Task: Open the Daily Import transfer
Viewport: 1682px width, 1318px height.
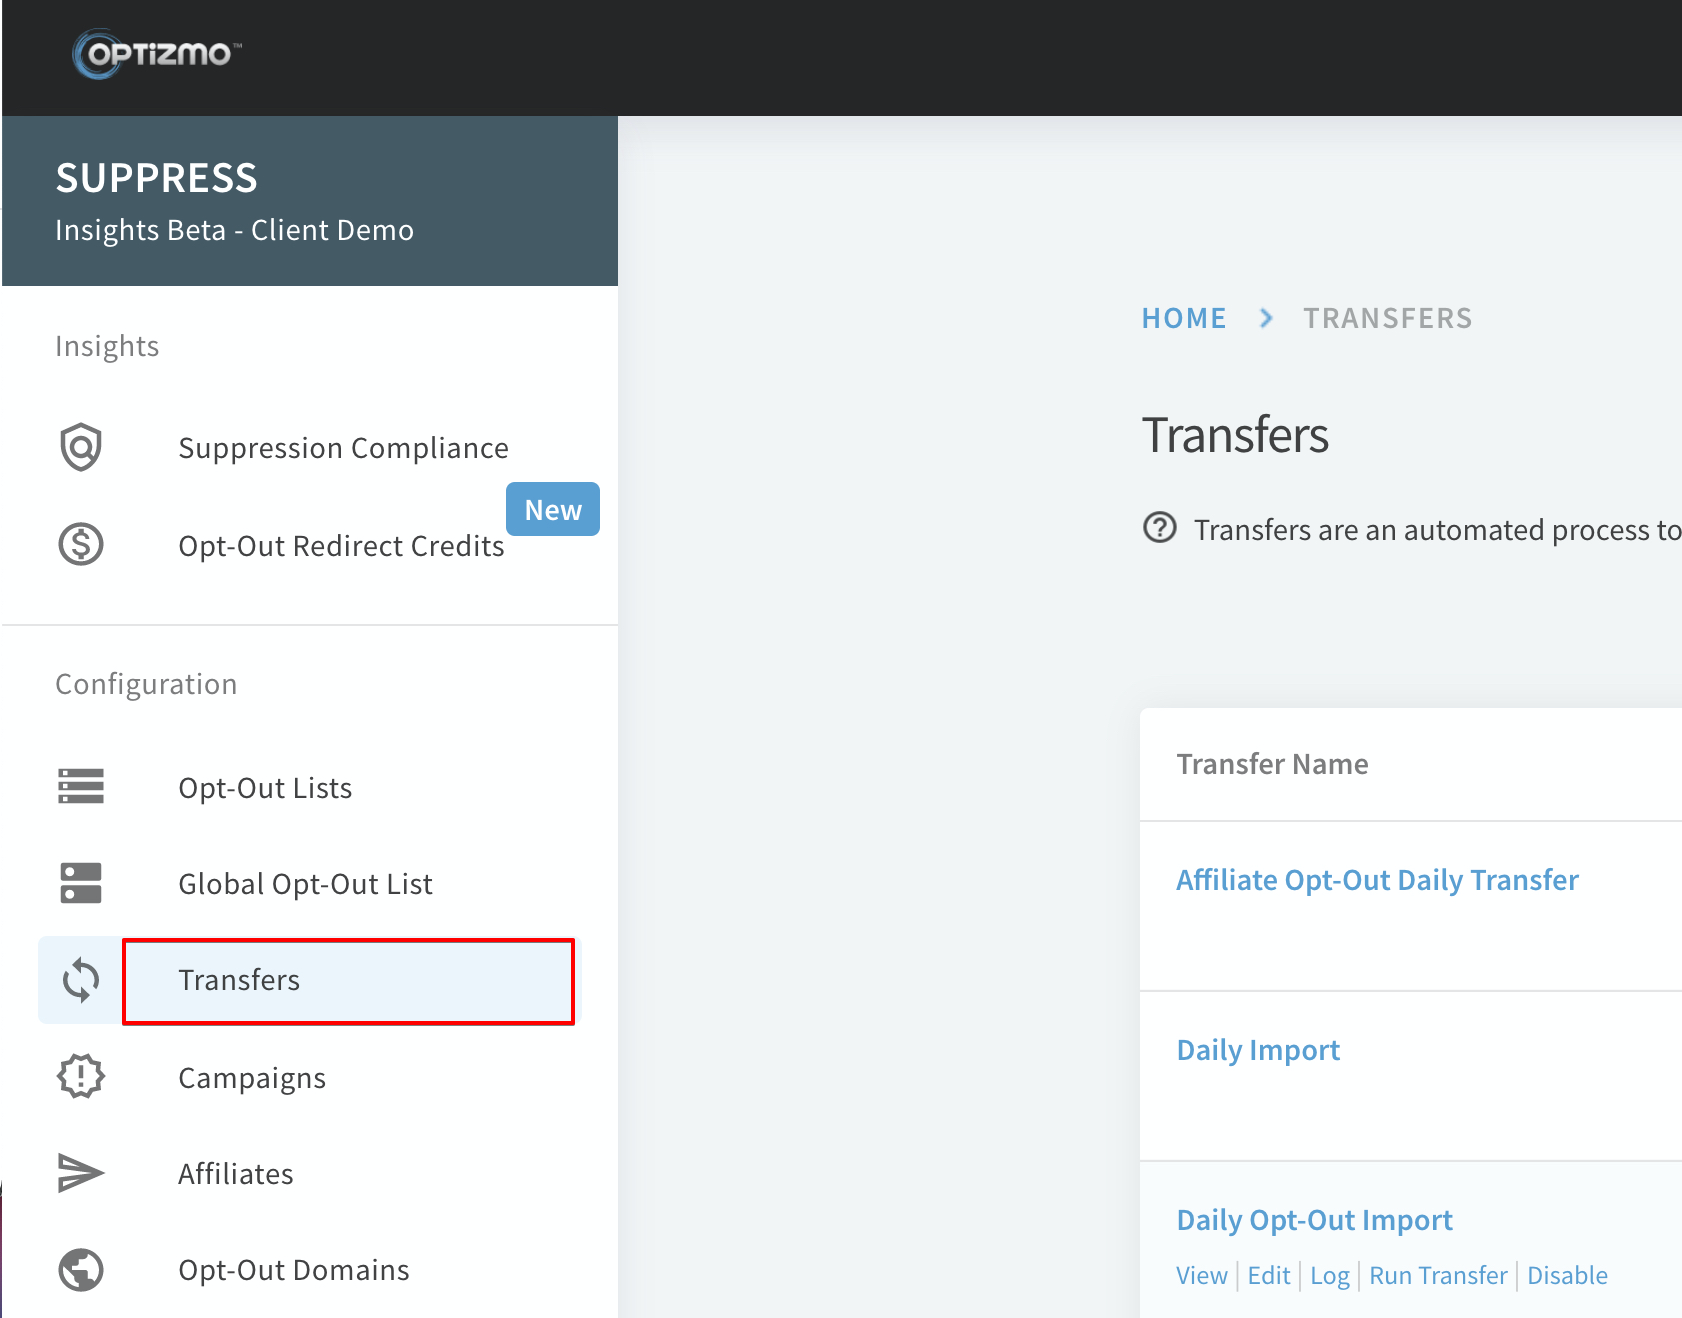Action: click(x=1258, y=1050)
